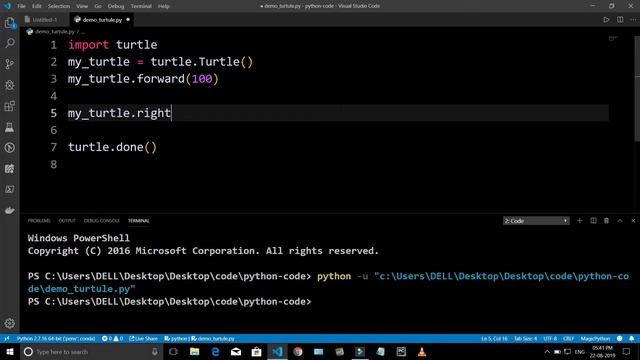The width and height of the screenshot is (640, 360).
Task: Switch to the Output panel tab
Action: [67, 221]
